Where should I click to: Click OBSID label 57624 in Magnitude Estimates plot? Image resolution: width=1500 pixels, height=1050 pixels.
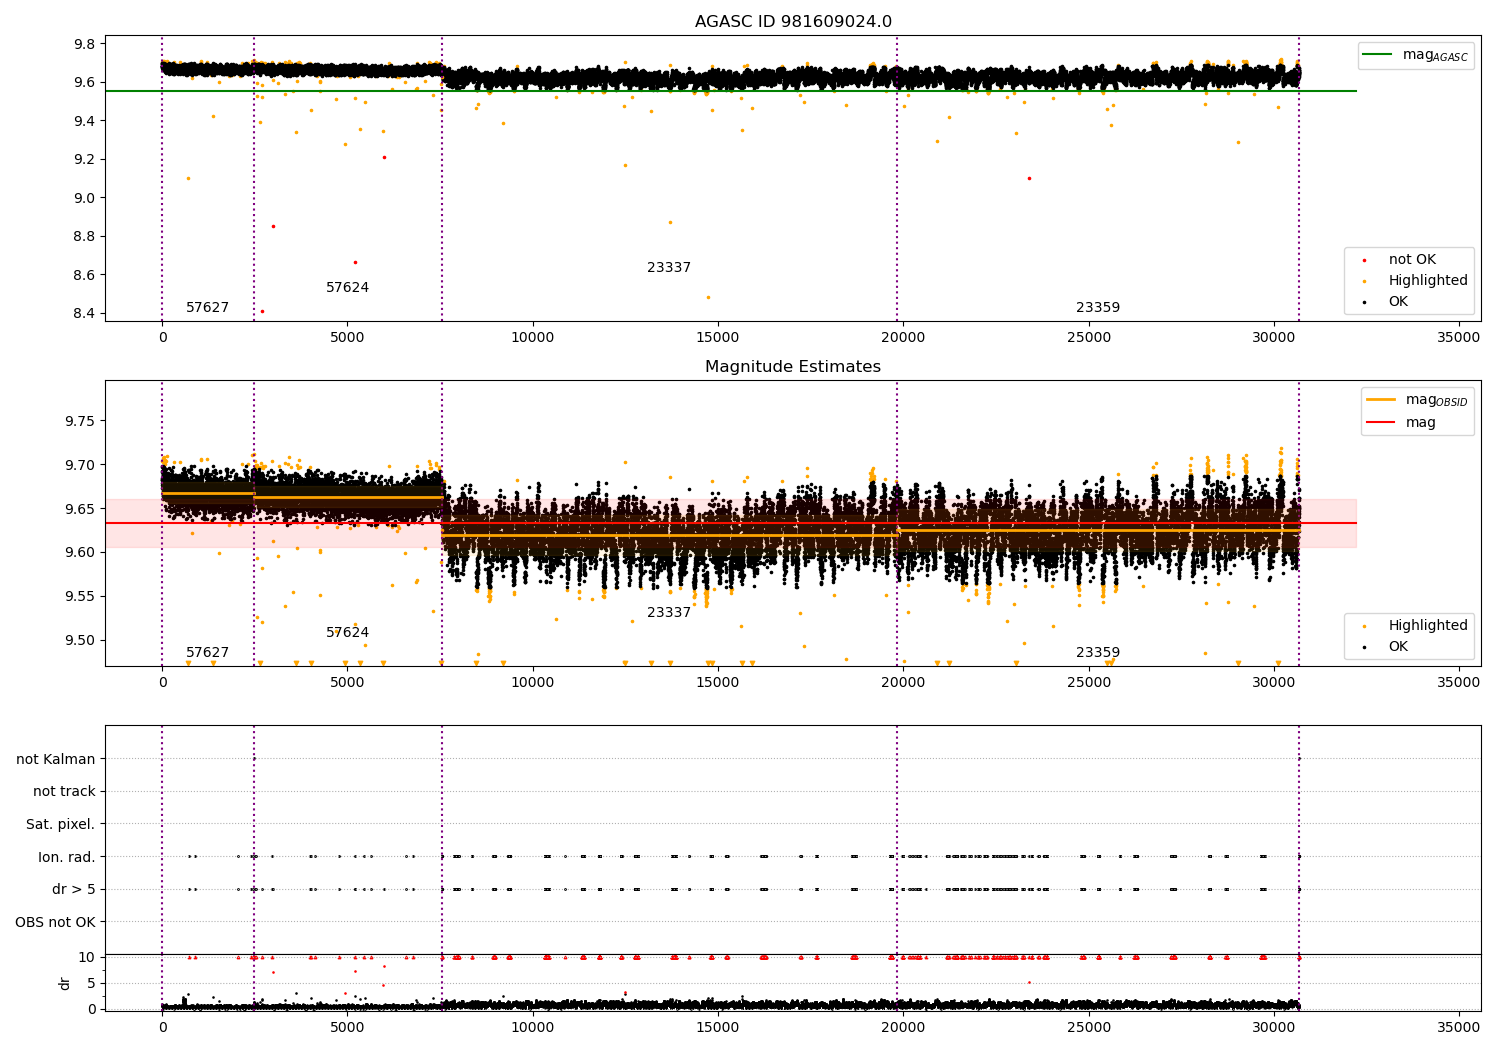pos(347,633)
